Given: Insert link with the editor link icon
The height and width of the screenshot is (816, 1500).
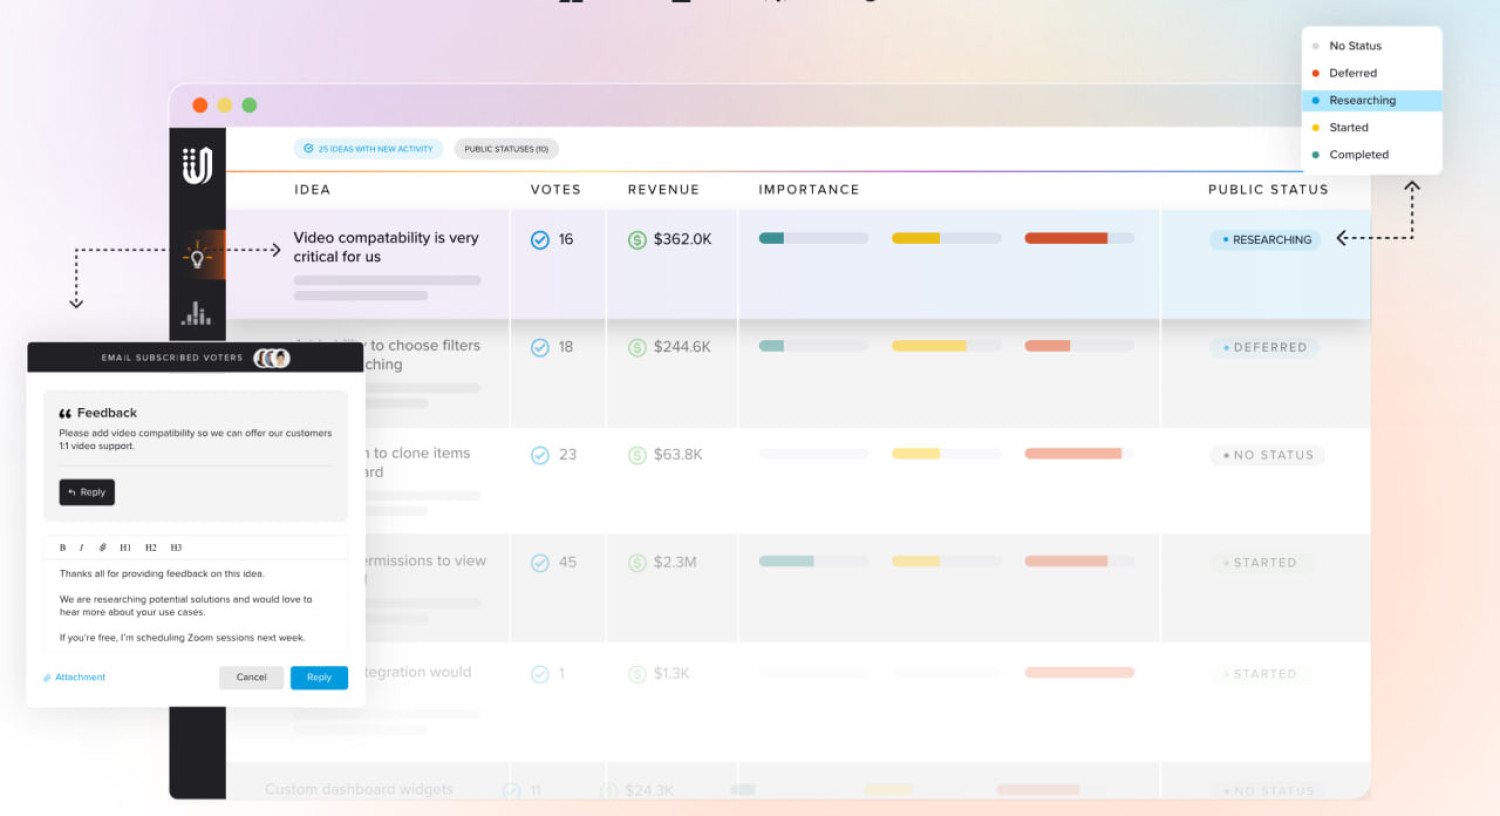Looking at the screenshot, I should click(x=102, y=548).
